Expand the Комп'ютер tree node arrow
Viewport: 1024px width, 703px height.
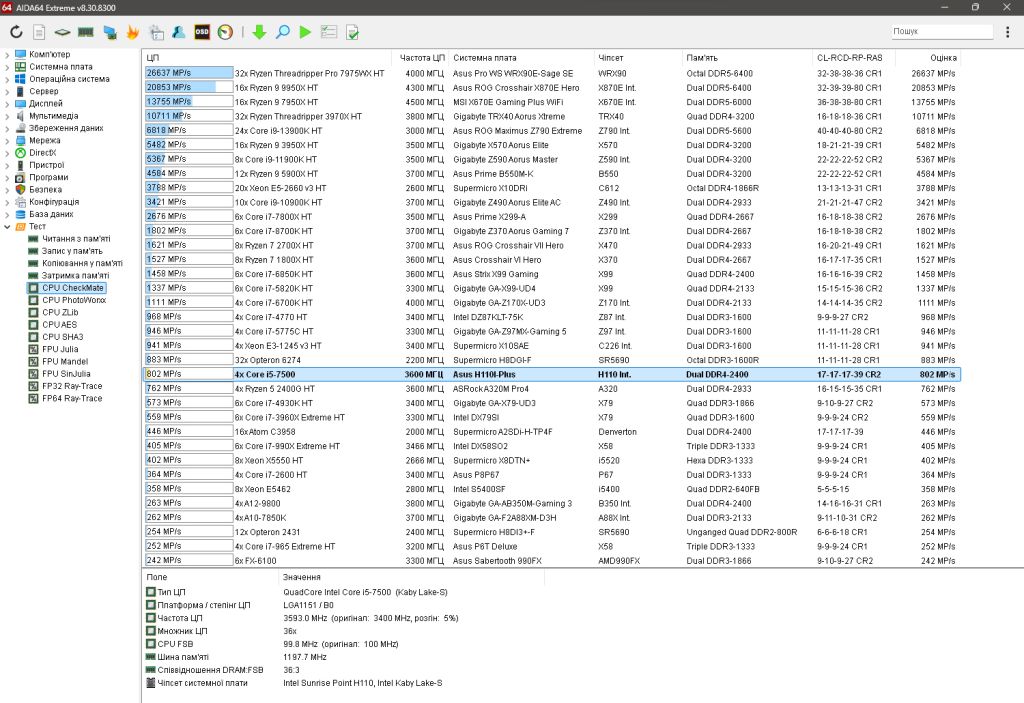point(7,55)
